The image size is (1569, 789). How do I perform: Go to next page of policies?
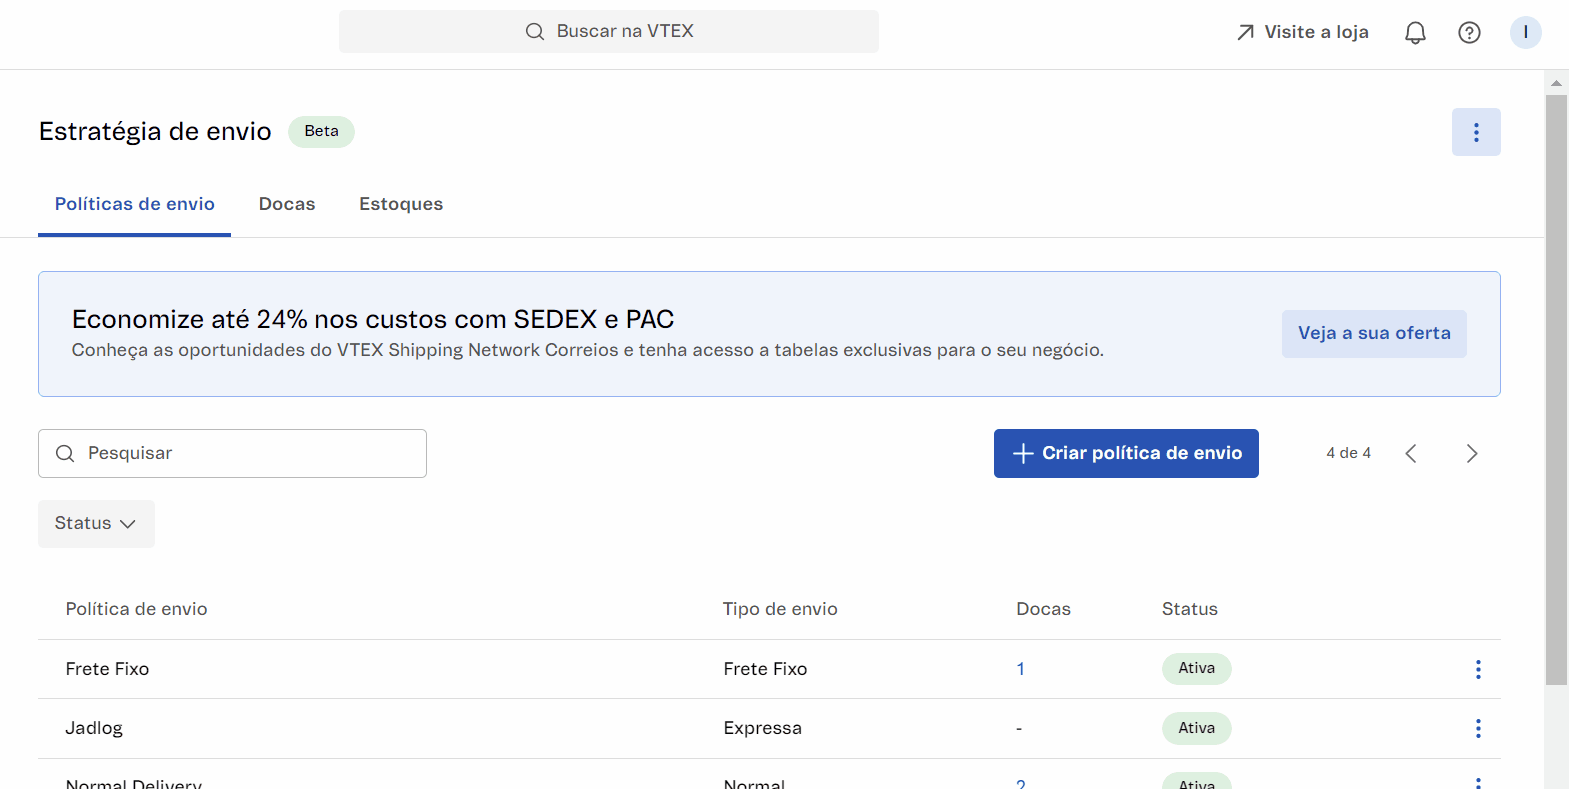(1471, 454)
